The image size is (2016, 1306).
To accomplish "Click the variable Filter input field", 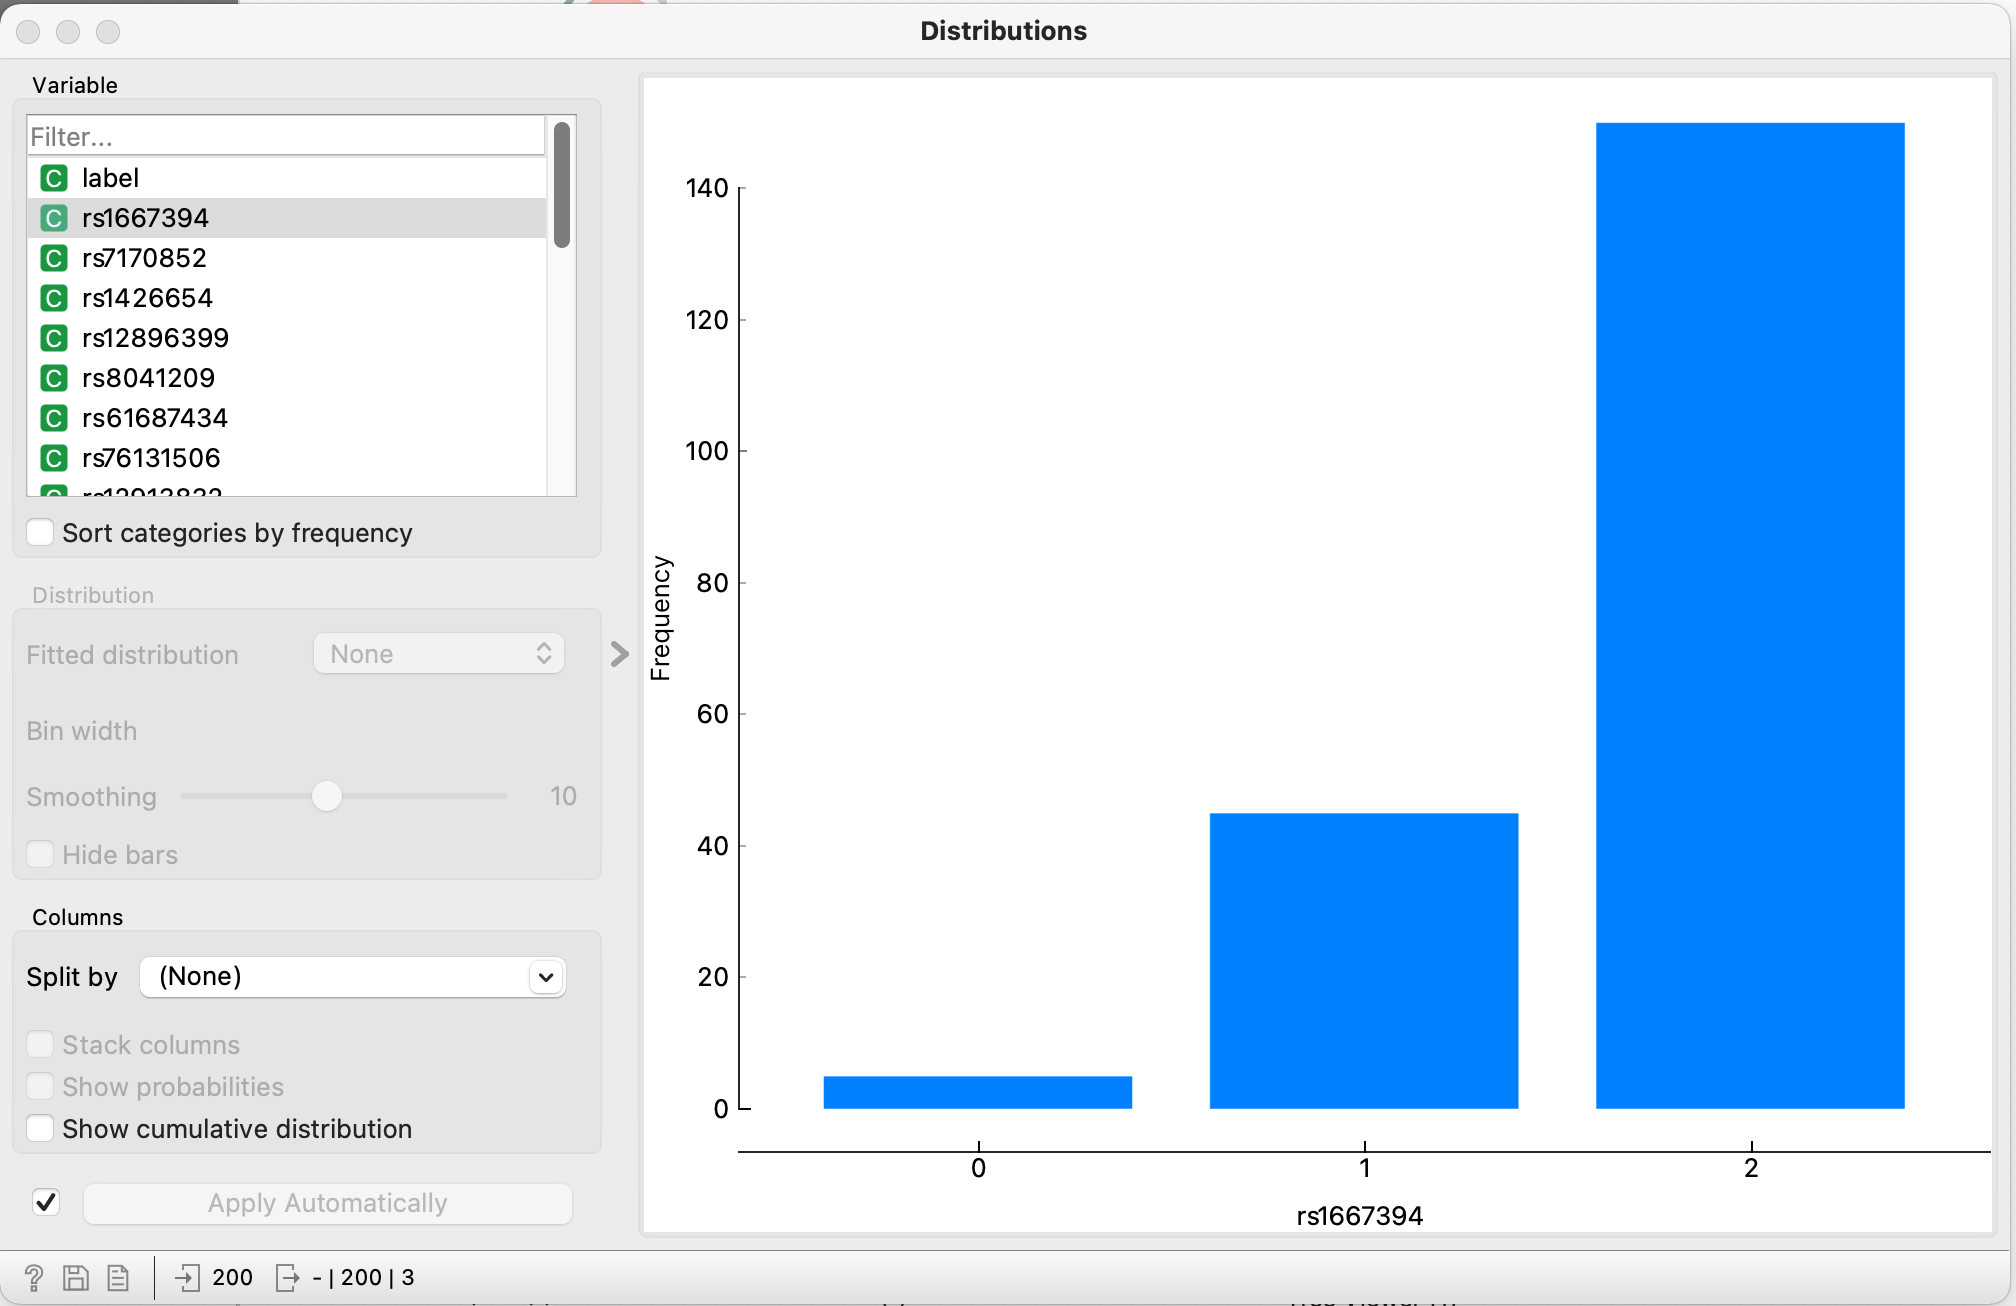I will [285, 136].
